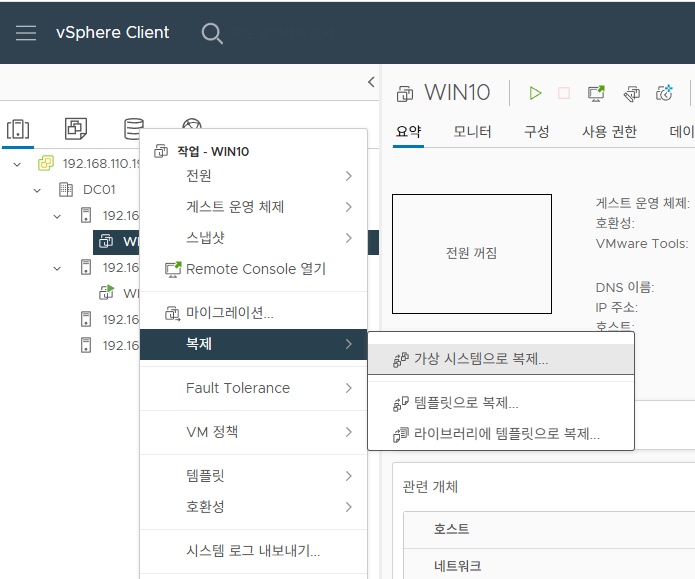Click the 템플릿으로 복제 icon
The width and height of the screenshot is (695, 579).
click(401, 403)
